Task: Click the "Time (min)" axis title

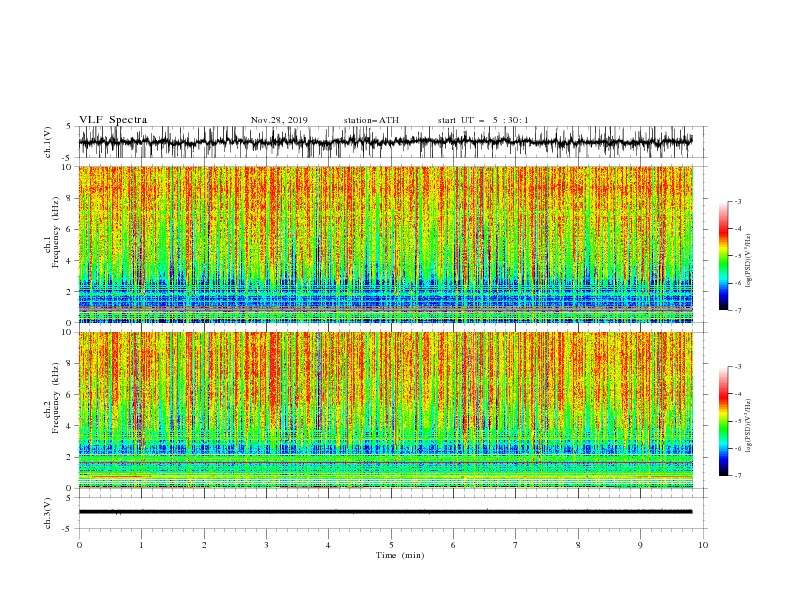Action: point(400,555)
